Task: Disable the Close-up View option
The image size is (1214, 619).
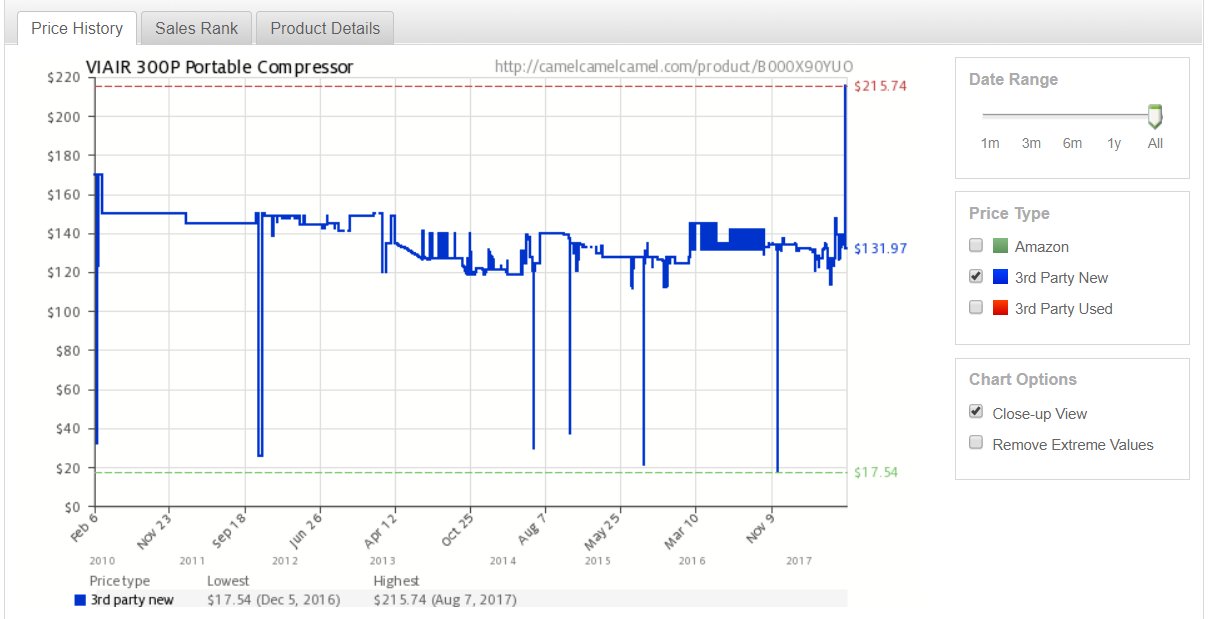Action: [x=976, y=412]
